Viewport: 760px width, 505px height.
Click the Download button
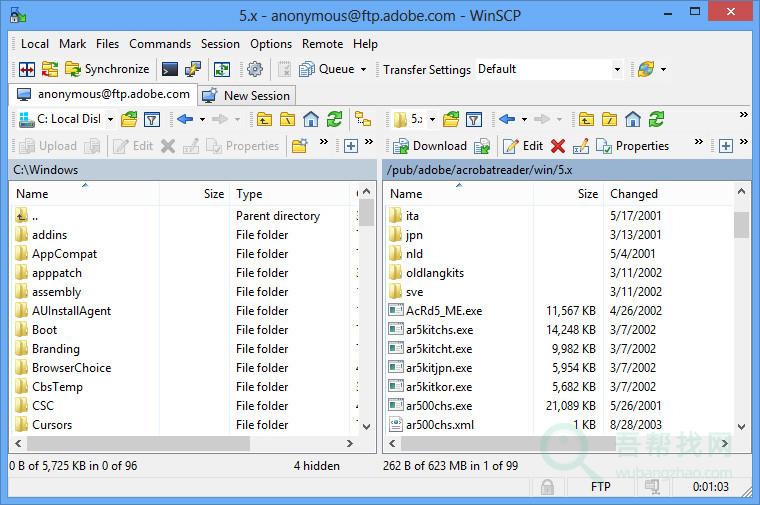coord(431,146)
